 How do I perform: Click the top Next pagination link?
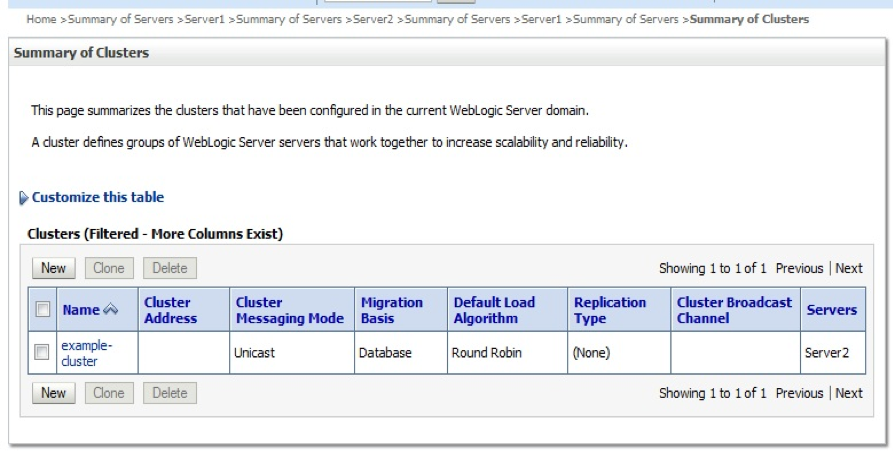tap(849, 268)
